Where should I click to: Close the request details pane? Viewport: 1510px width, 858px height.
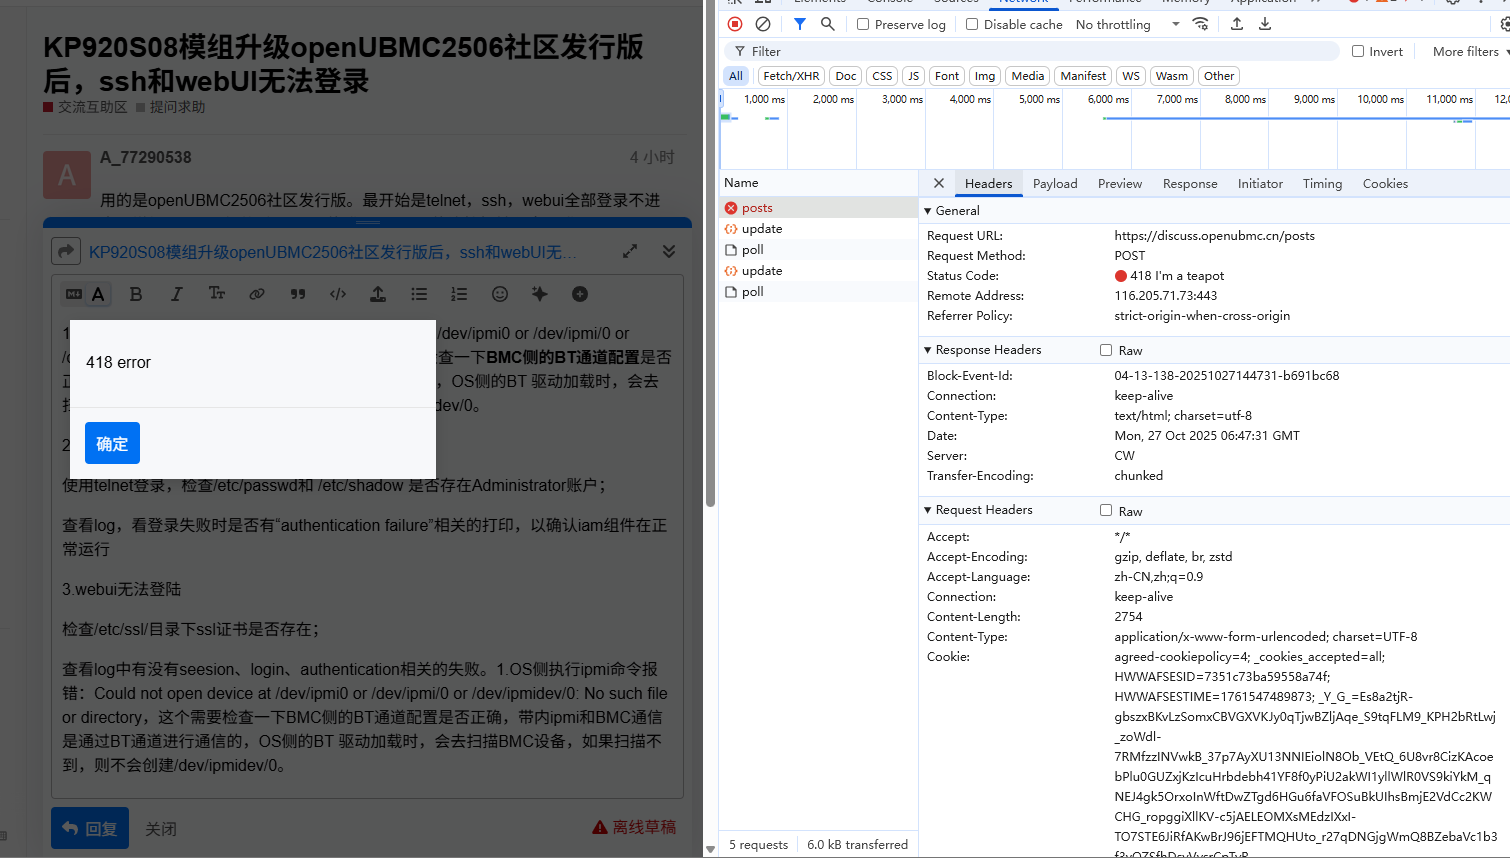pos(939,183)
